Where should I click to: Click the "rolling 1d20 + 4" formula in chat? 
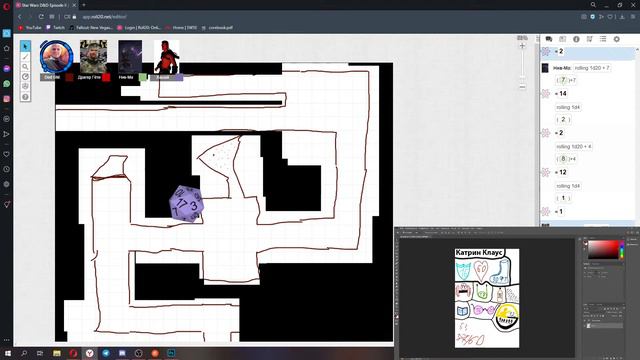573,146
